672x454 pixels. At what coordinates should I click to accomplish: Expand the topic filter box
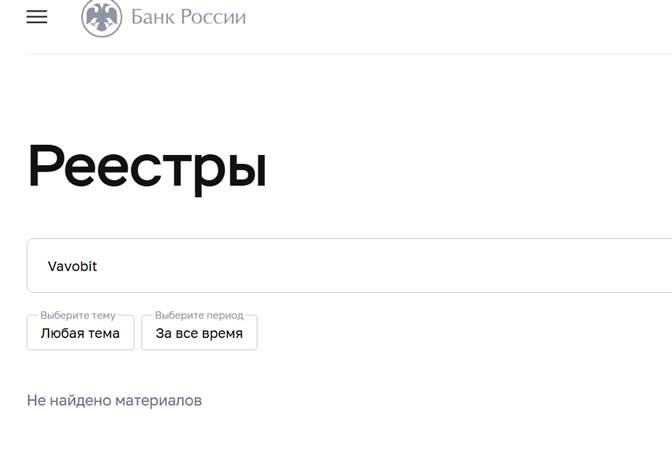point(81,333)
